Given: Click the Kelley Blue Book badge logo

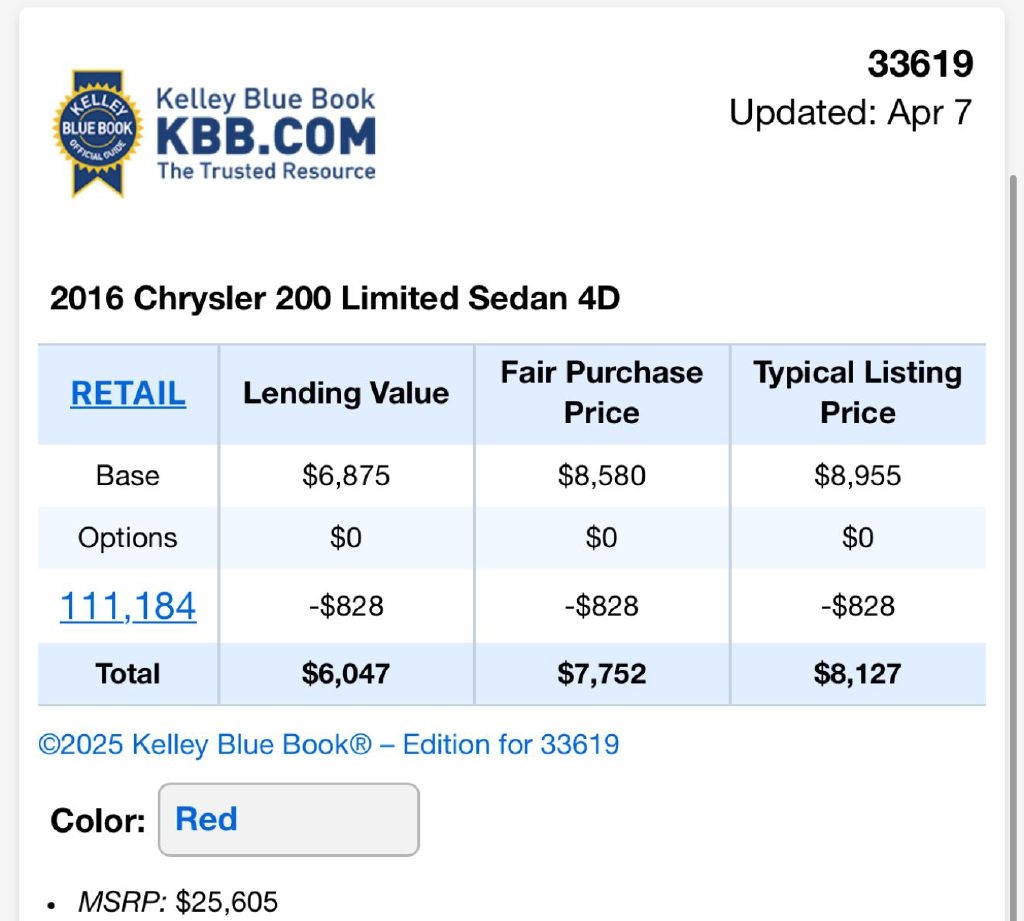Looking at the screenshot, I should pos(97,132).
